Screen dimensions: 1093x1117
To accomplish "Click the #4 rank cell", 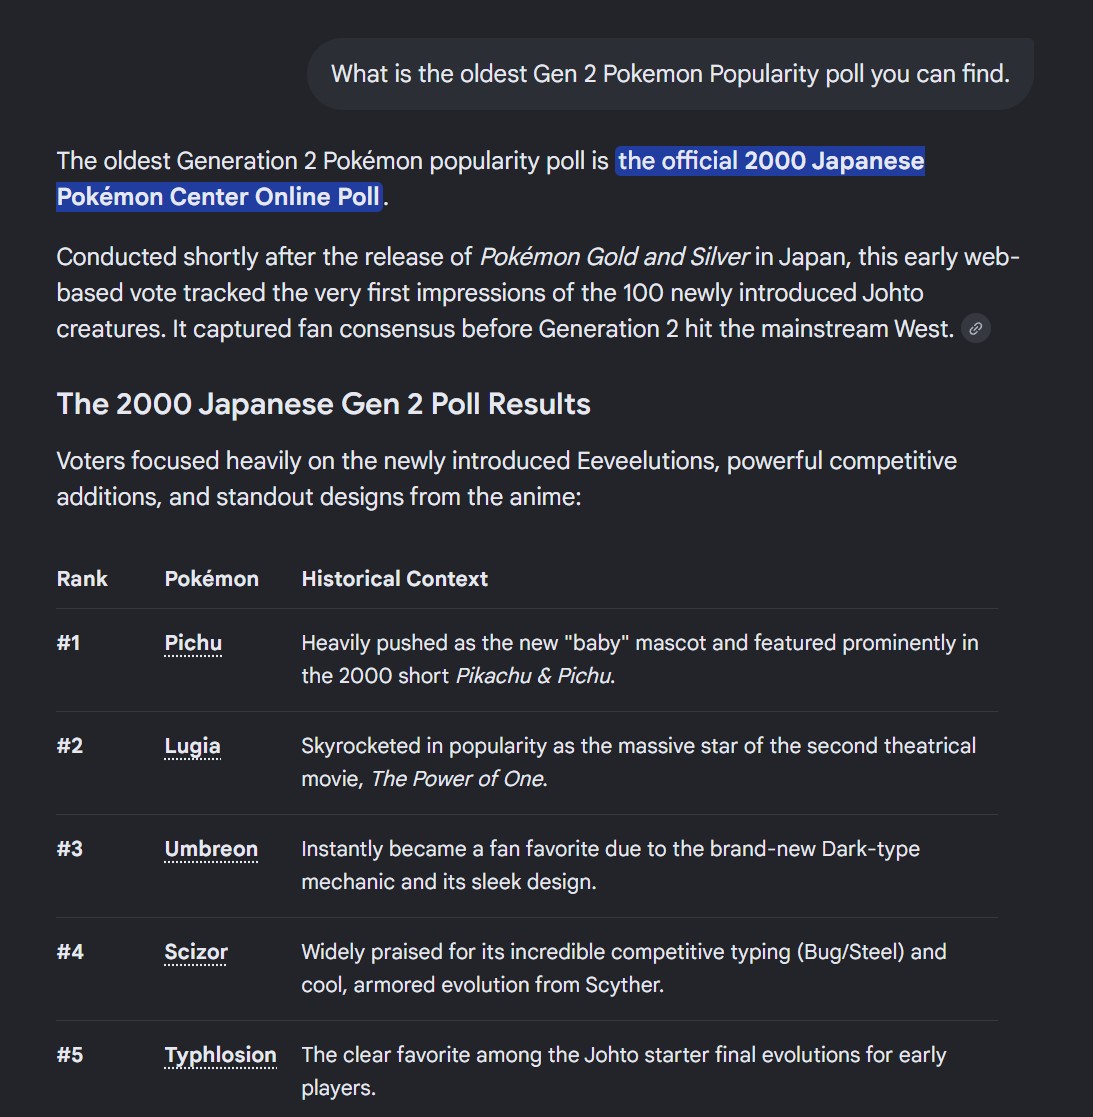I will point(70,952).
